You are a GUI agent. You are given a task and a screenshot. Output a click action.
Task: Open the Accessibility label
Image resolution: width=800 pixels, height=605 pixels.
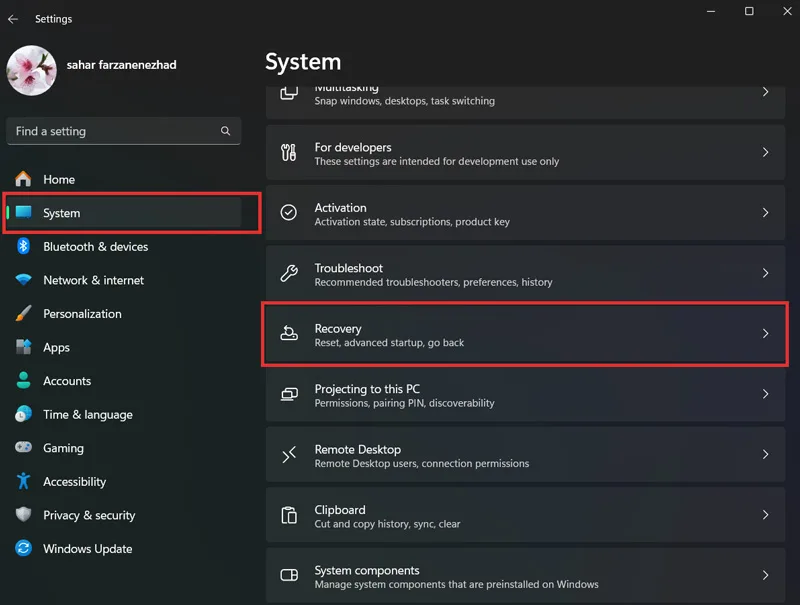74,482
